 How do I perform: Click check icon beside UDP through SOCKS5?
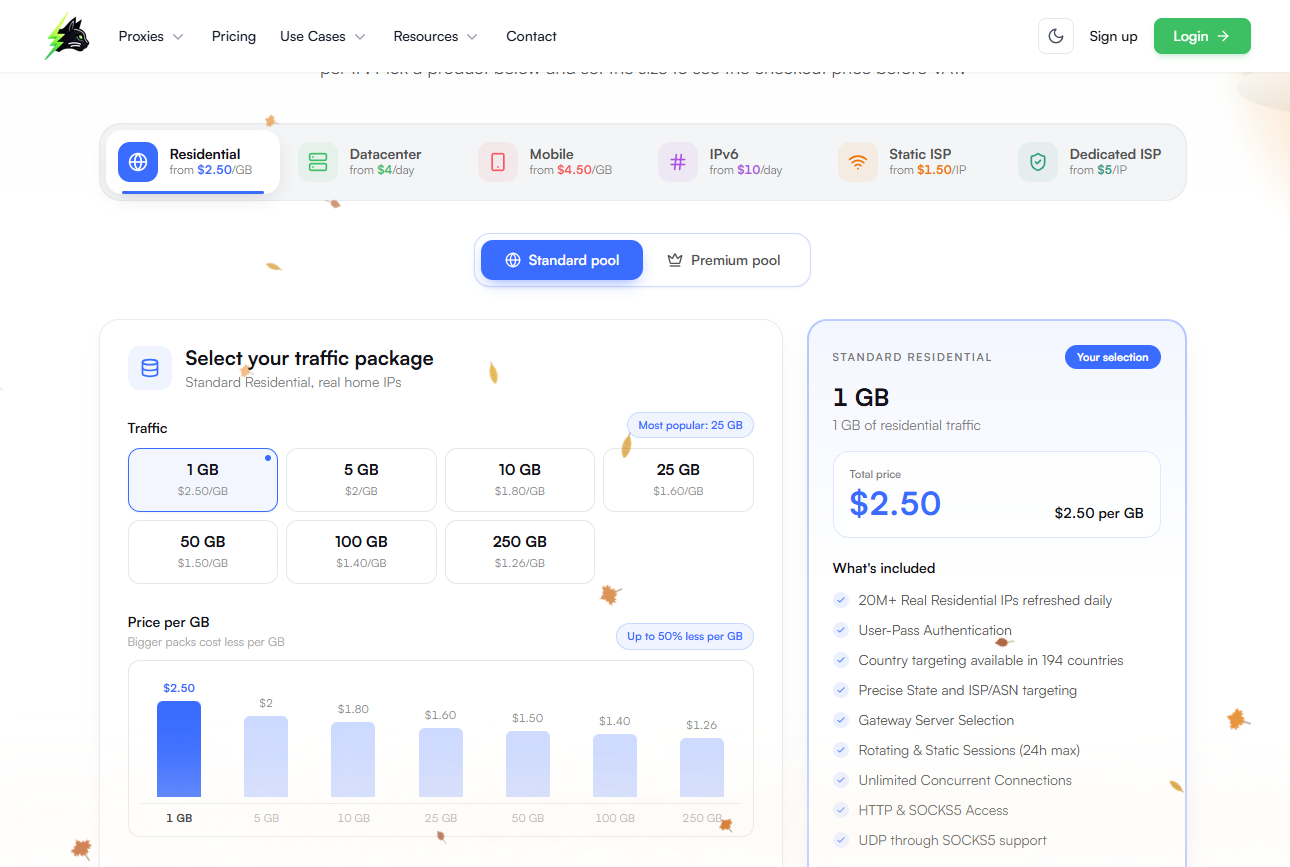click(841, 840)
